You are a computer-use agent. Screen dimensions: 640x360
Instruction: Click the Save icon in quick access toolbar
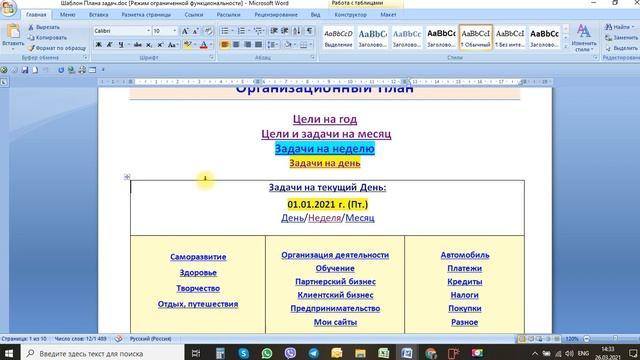pyautogui.click(x=25, y=70)
